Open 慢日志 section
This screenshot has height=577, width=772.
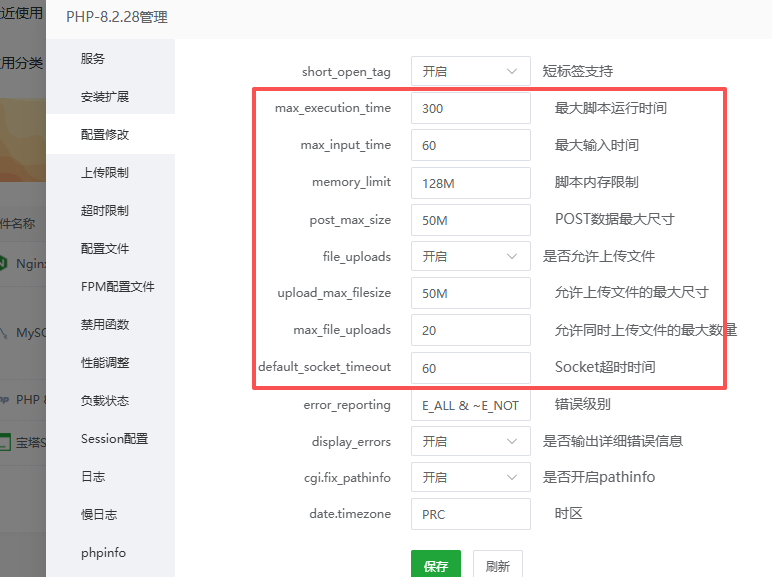coord(99,514)
